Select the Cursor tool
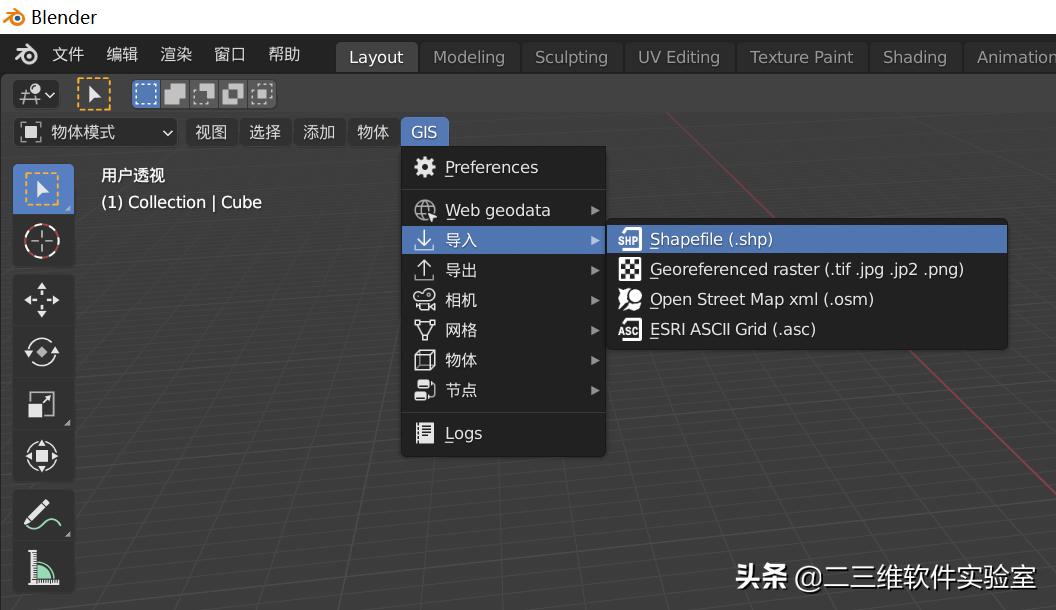 point(43,240)
